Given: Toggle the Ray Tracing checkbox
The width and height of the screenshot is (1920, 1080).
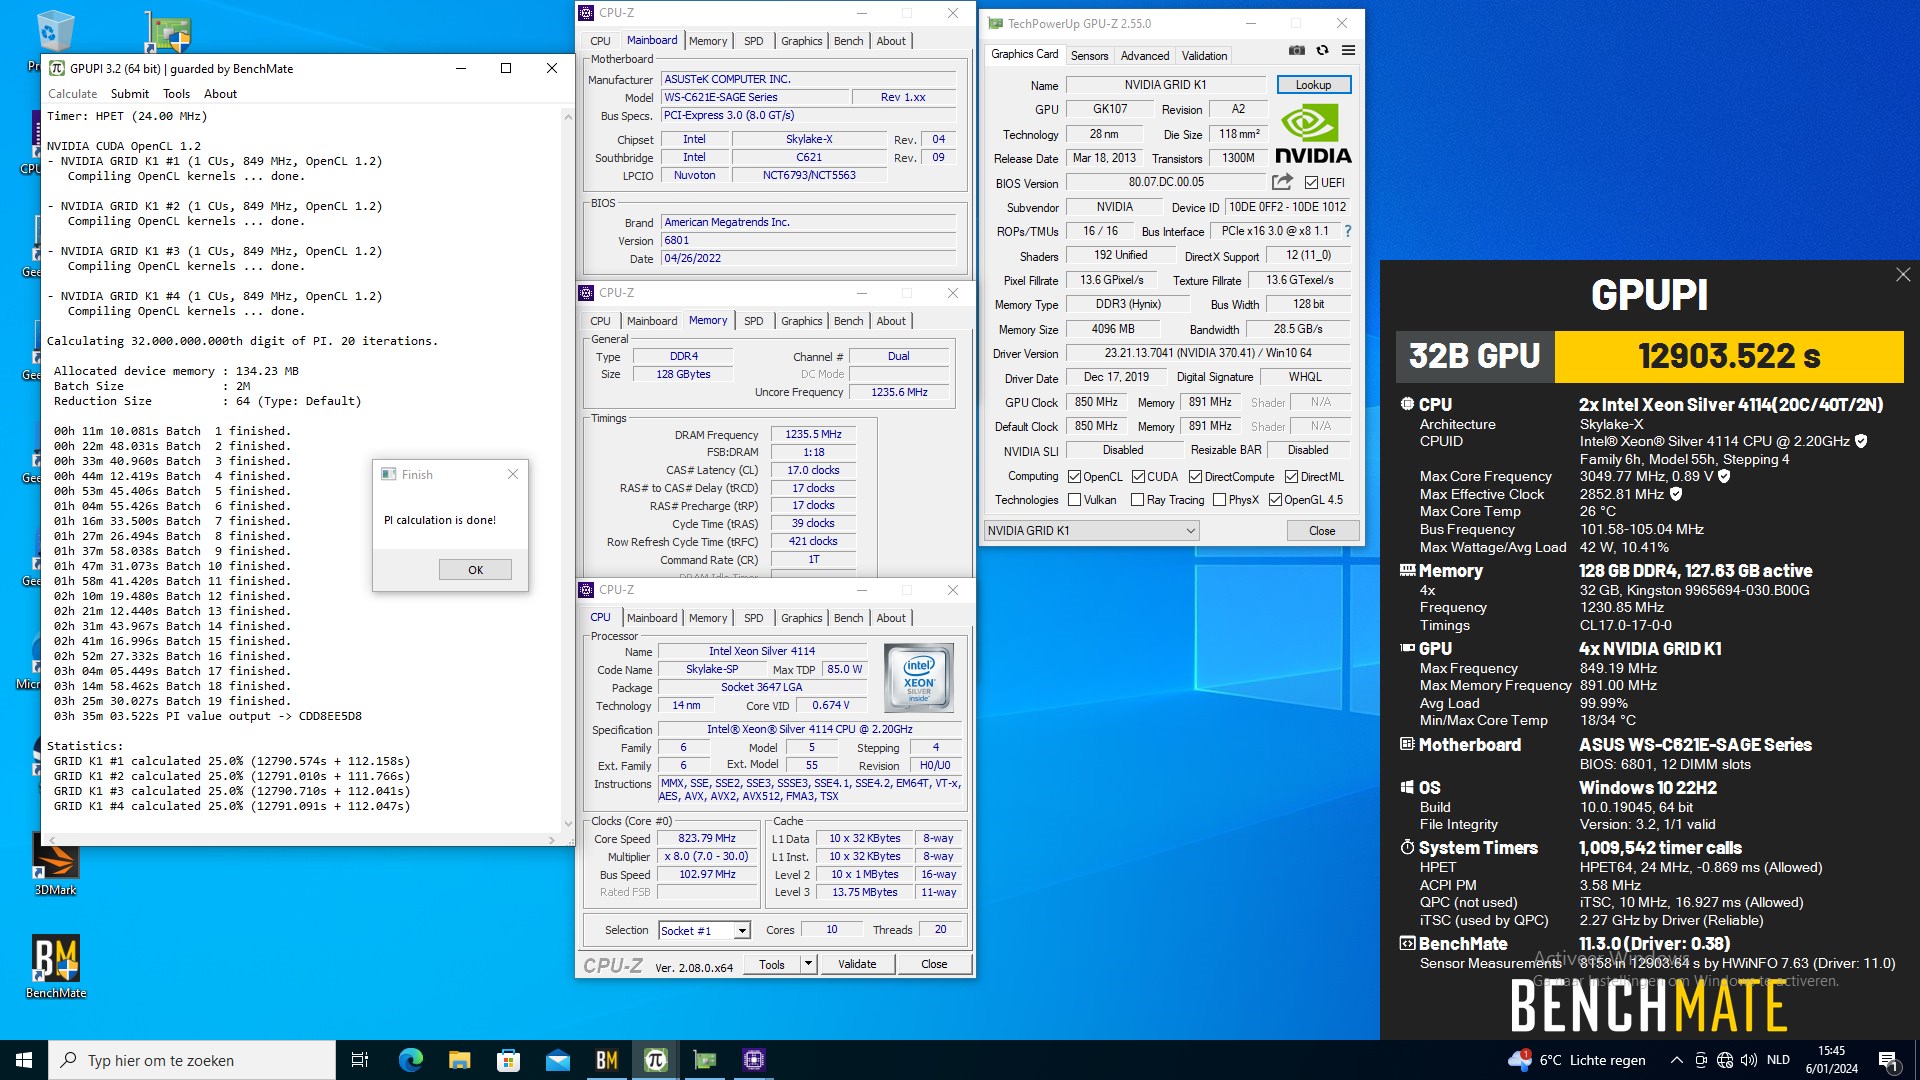Looking at the screenshot, I should click(x=1137, y=500).
